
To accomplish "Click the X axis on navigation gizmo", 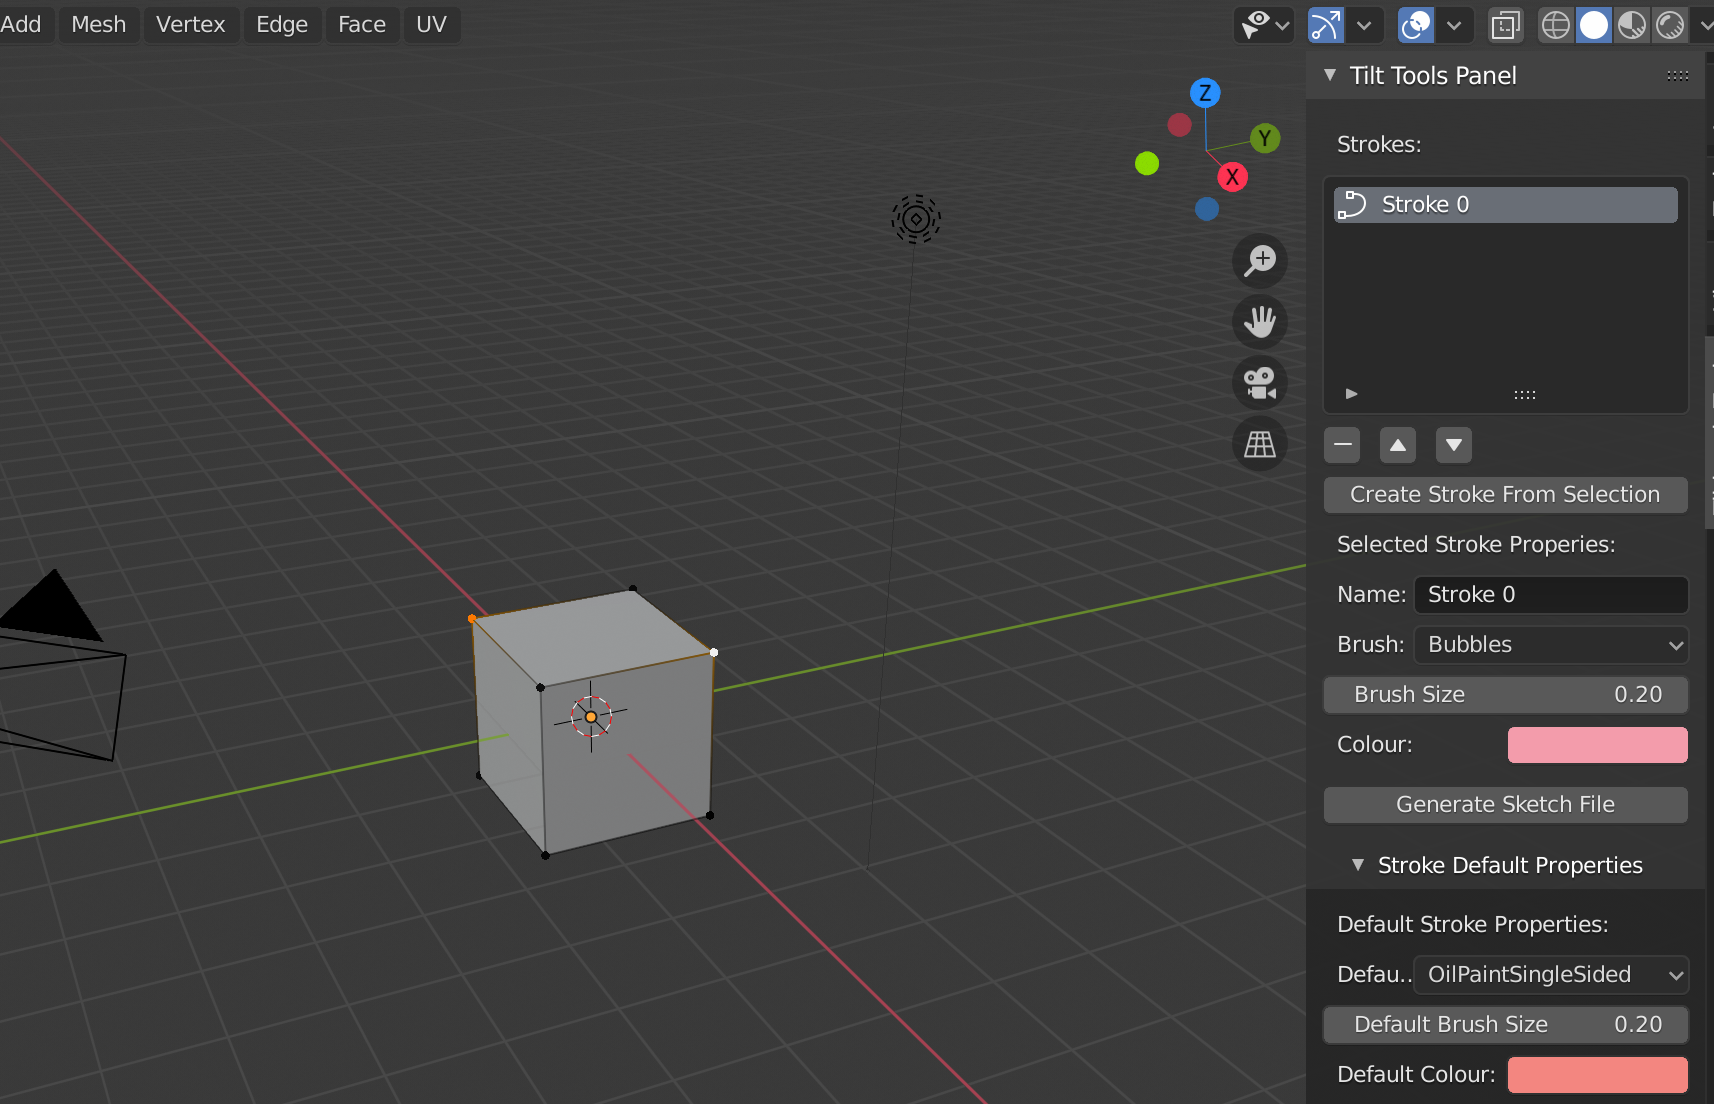I will [x=1232, y=177].
